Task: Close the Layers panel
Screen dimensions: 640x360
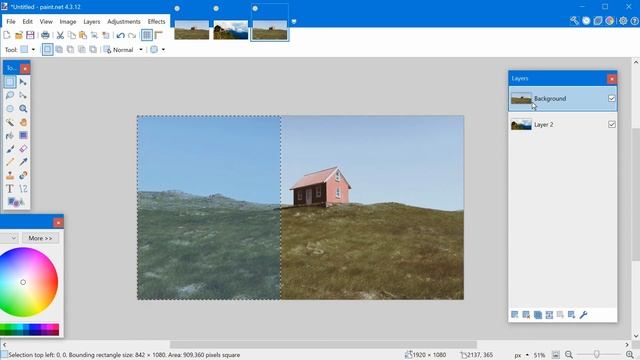Action: 611,79
